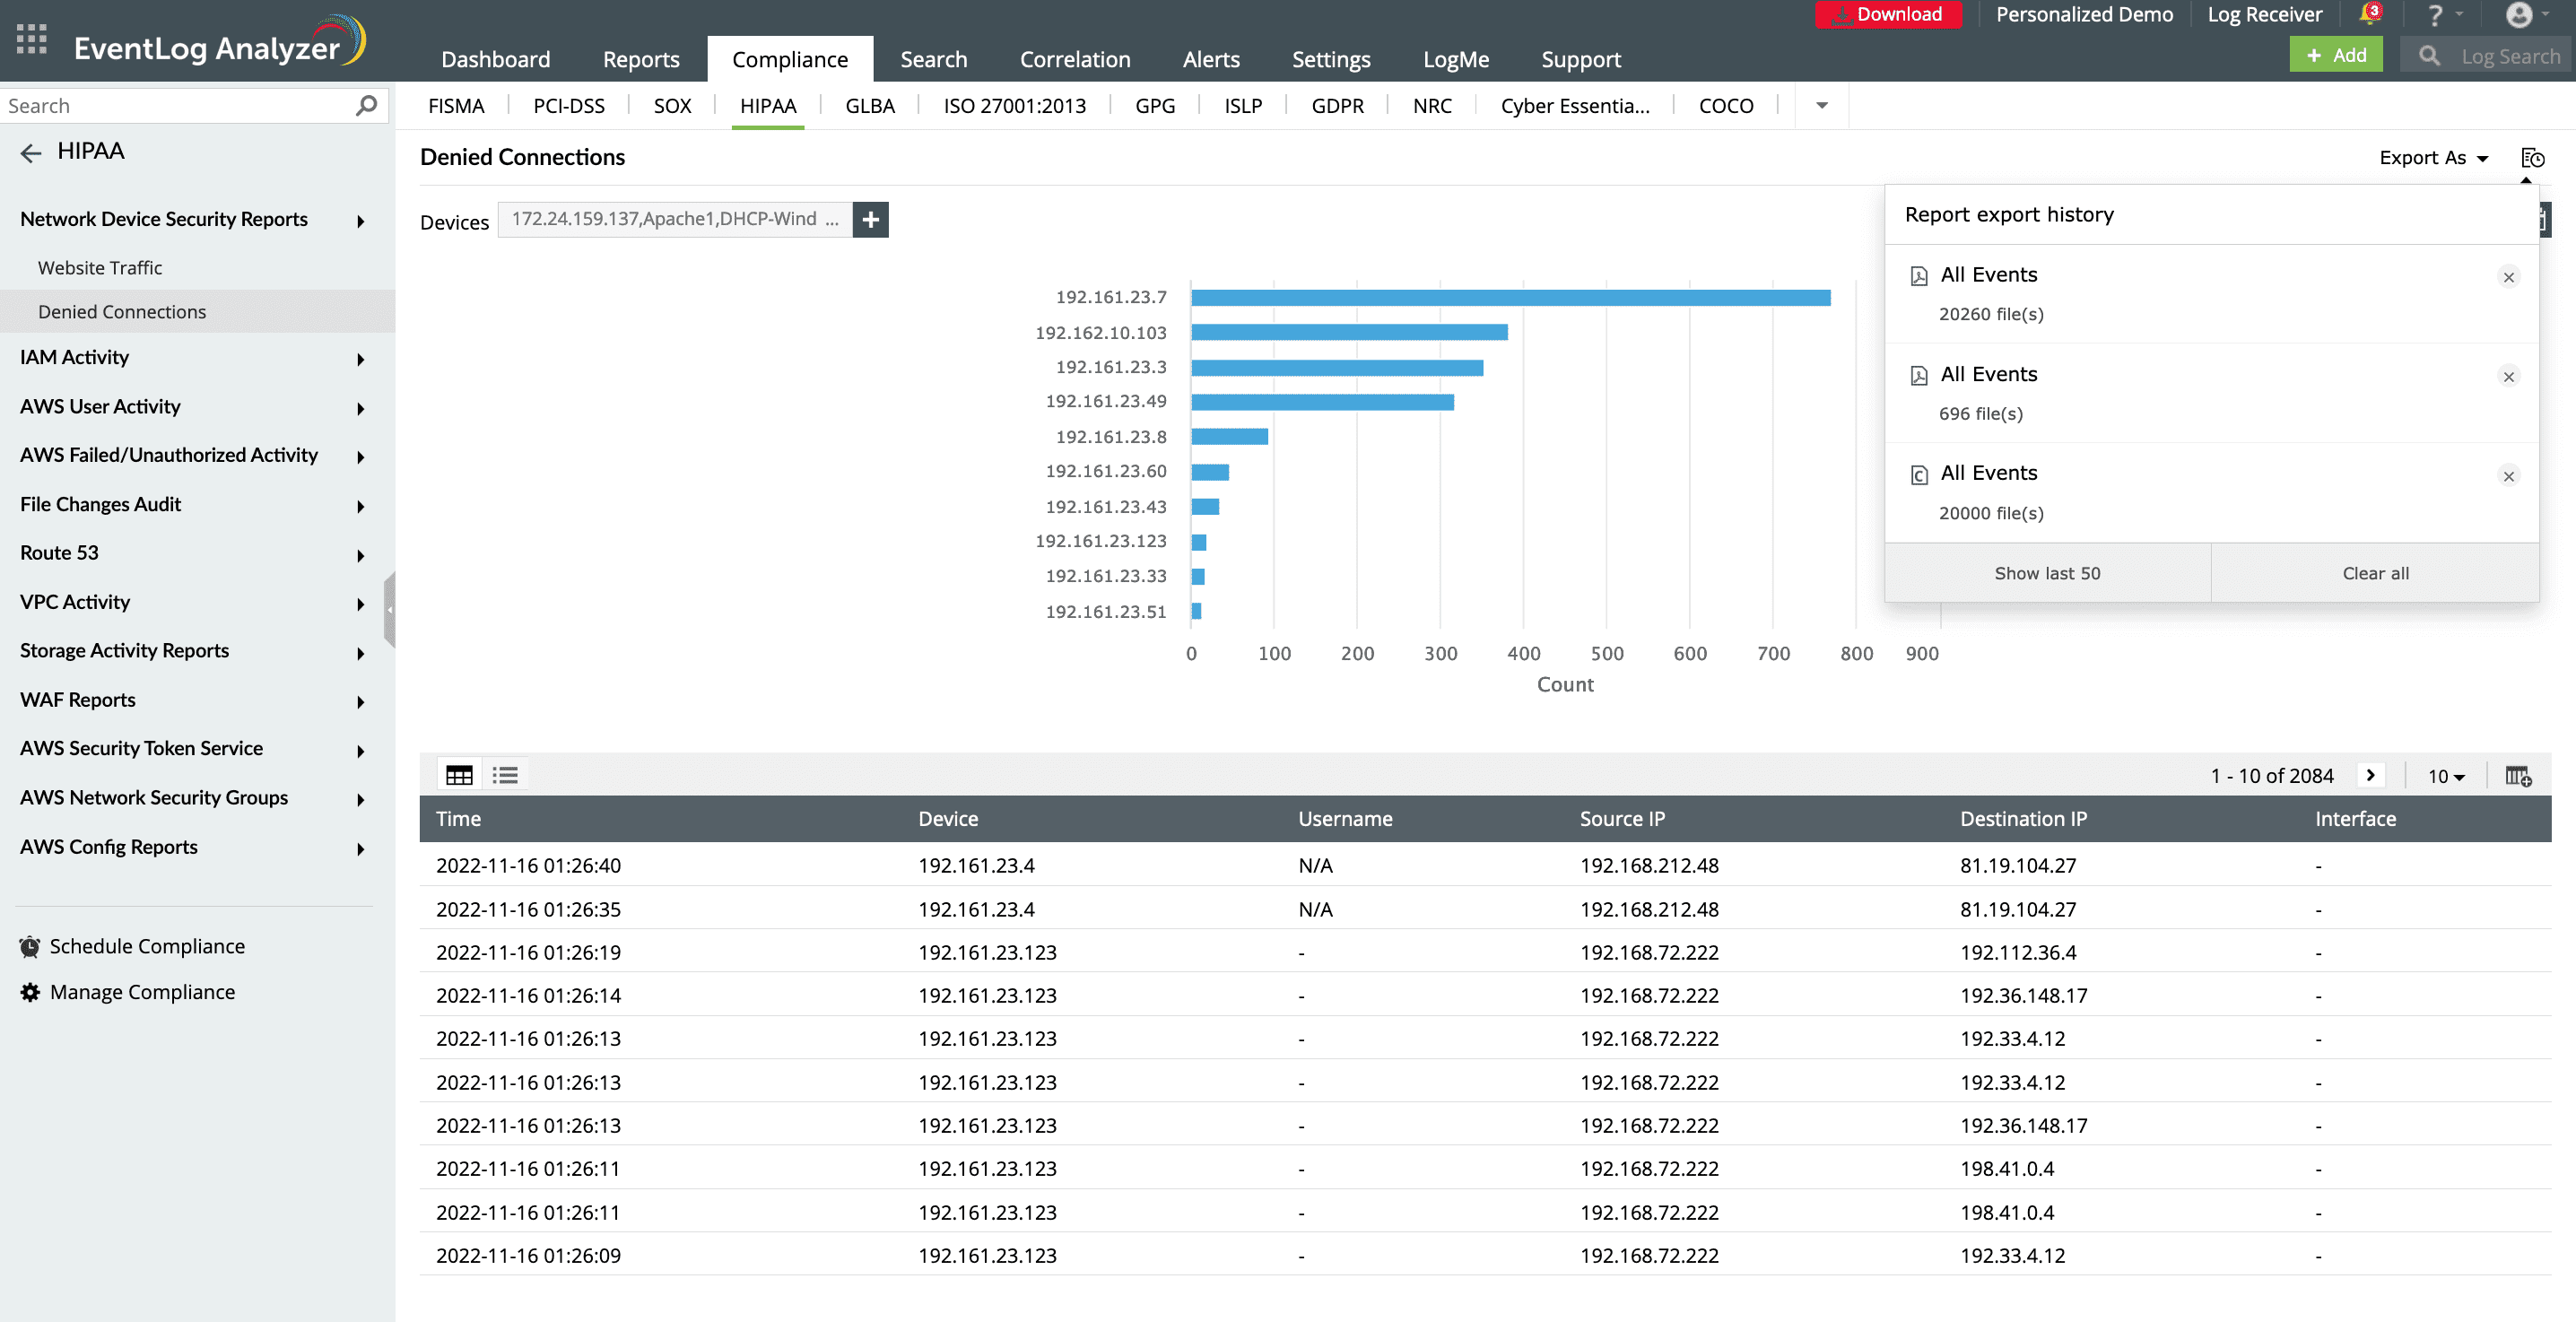Click the add devices plus icon

870,220
